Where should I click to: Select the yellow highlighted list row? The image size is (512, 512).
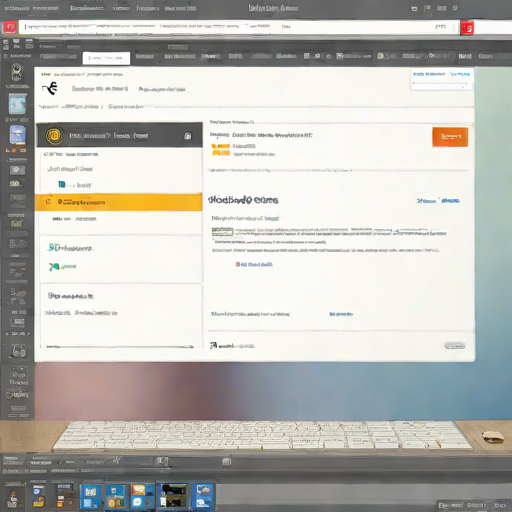pyautogui.click(x=119, y=202)
